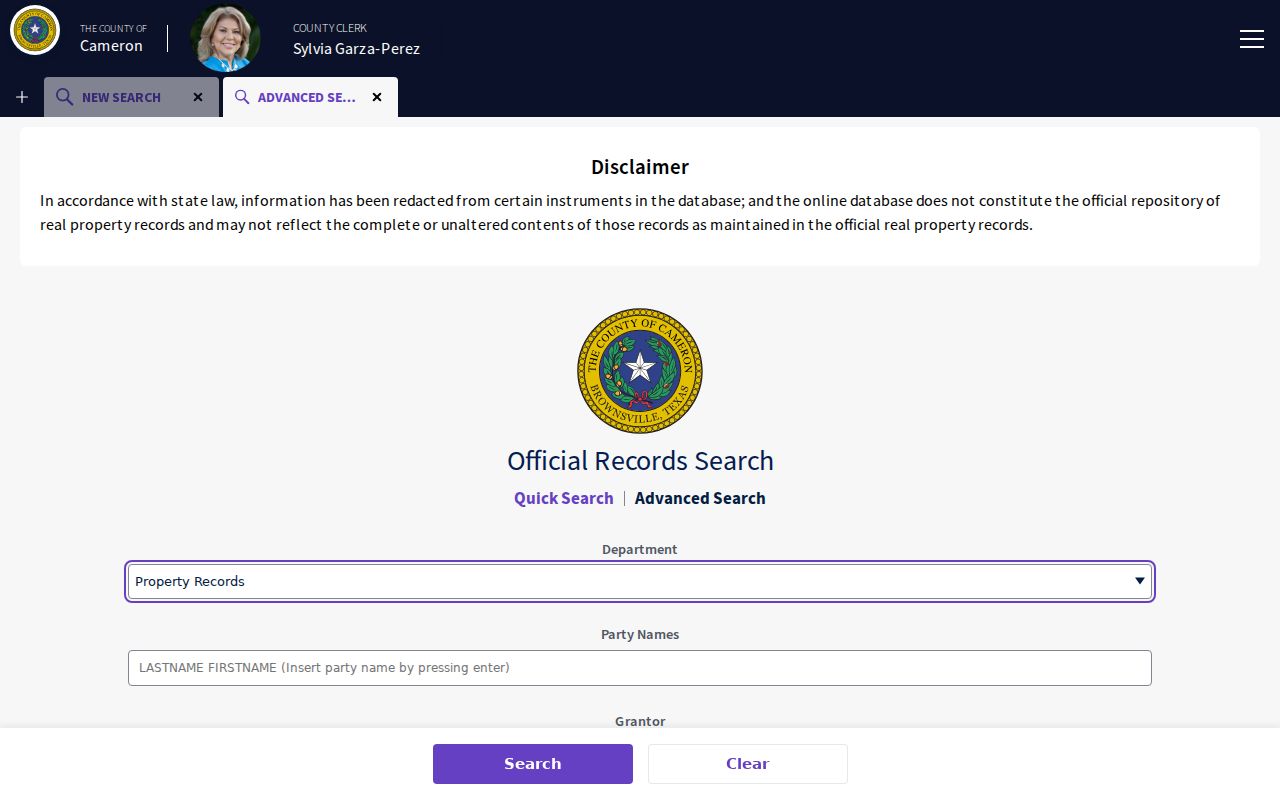Click the large Cameron County seal emblem
This screenshot has height=800, width=1280.
click(640, 370)
